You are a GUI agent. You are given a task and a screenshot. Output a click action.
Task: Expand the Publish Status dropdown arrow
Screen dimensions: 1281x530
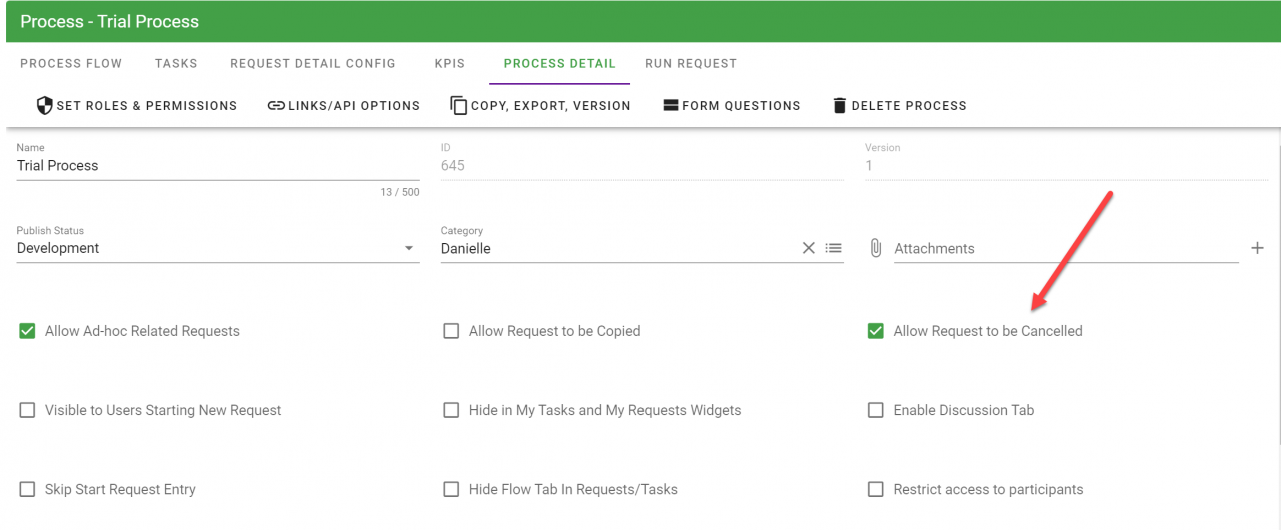(x=409, y=248)
